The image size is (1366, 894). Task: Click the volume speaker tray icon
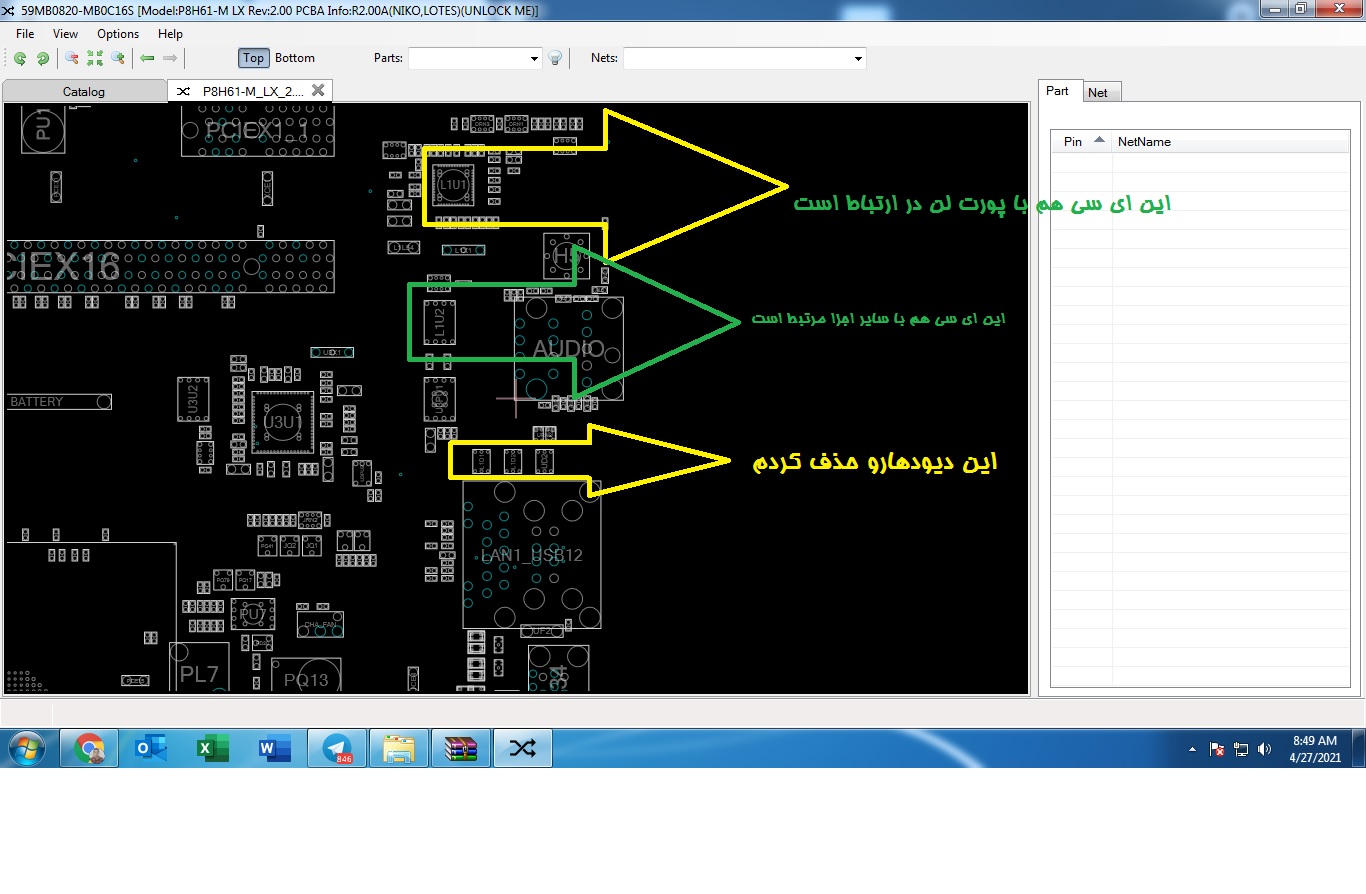[x=1265, y=749]
